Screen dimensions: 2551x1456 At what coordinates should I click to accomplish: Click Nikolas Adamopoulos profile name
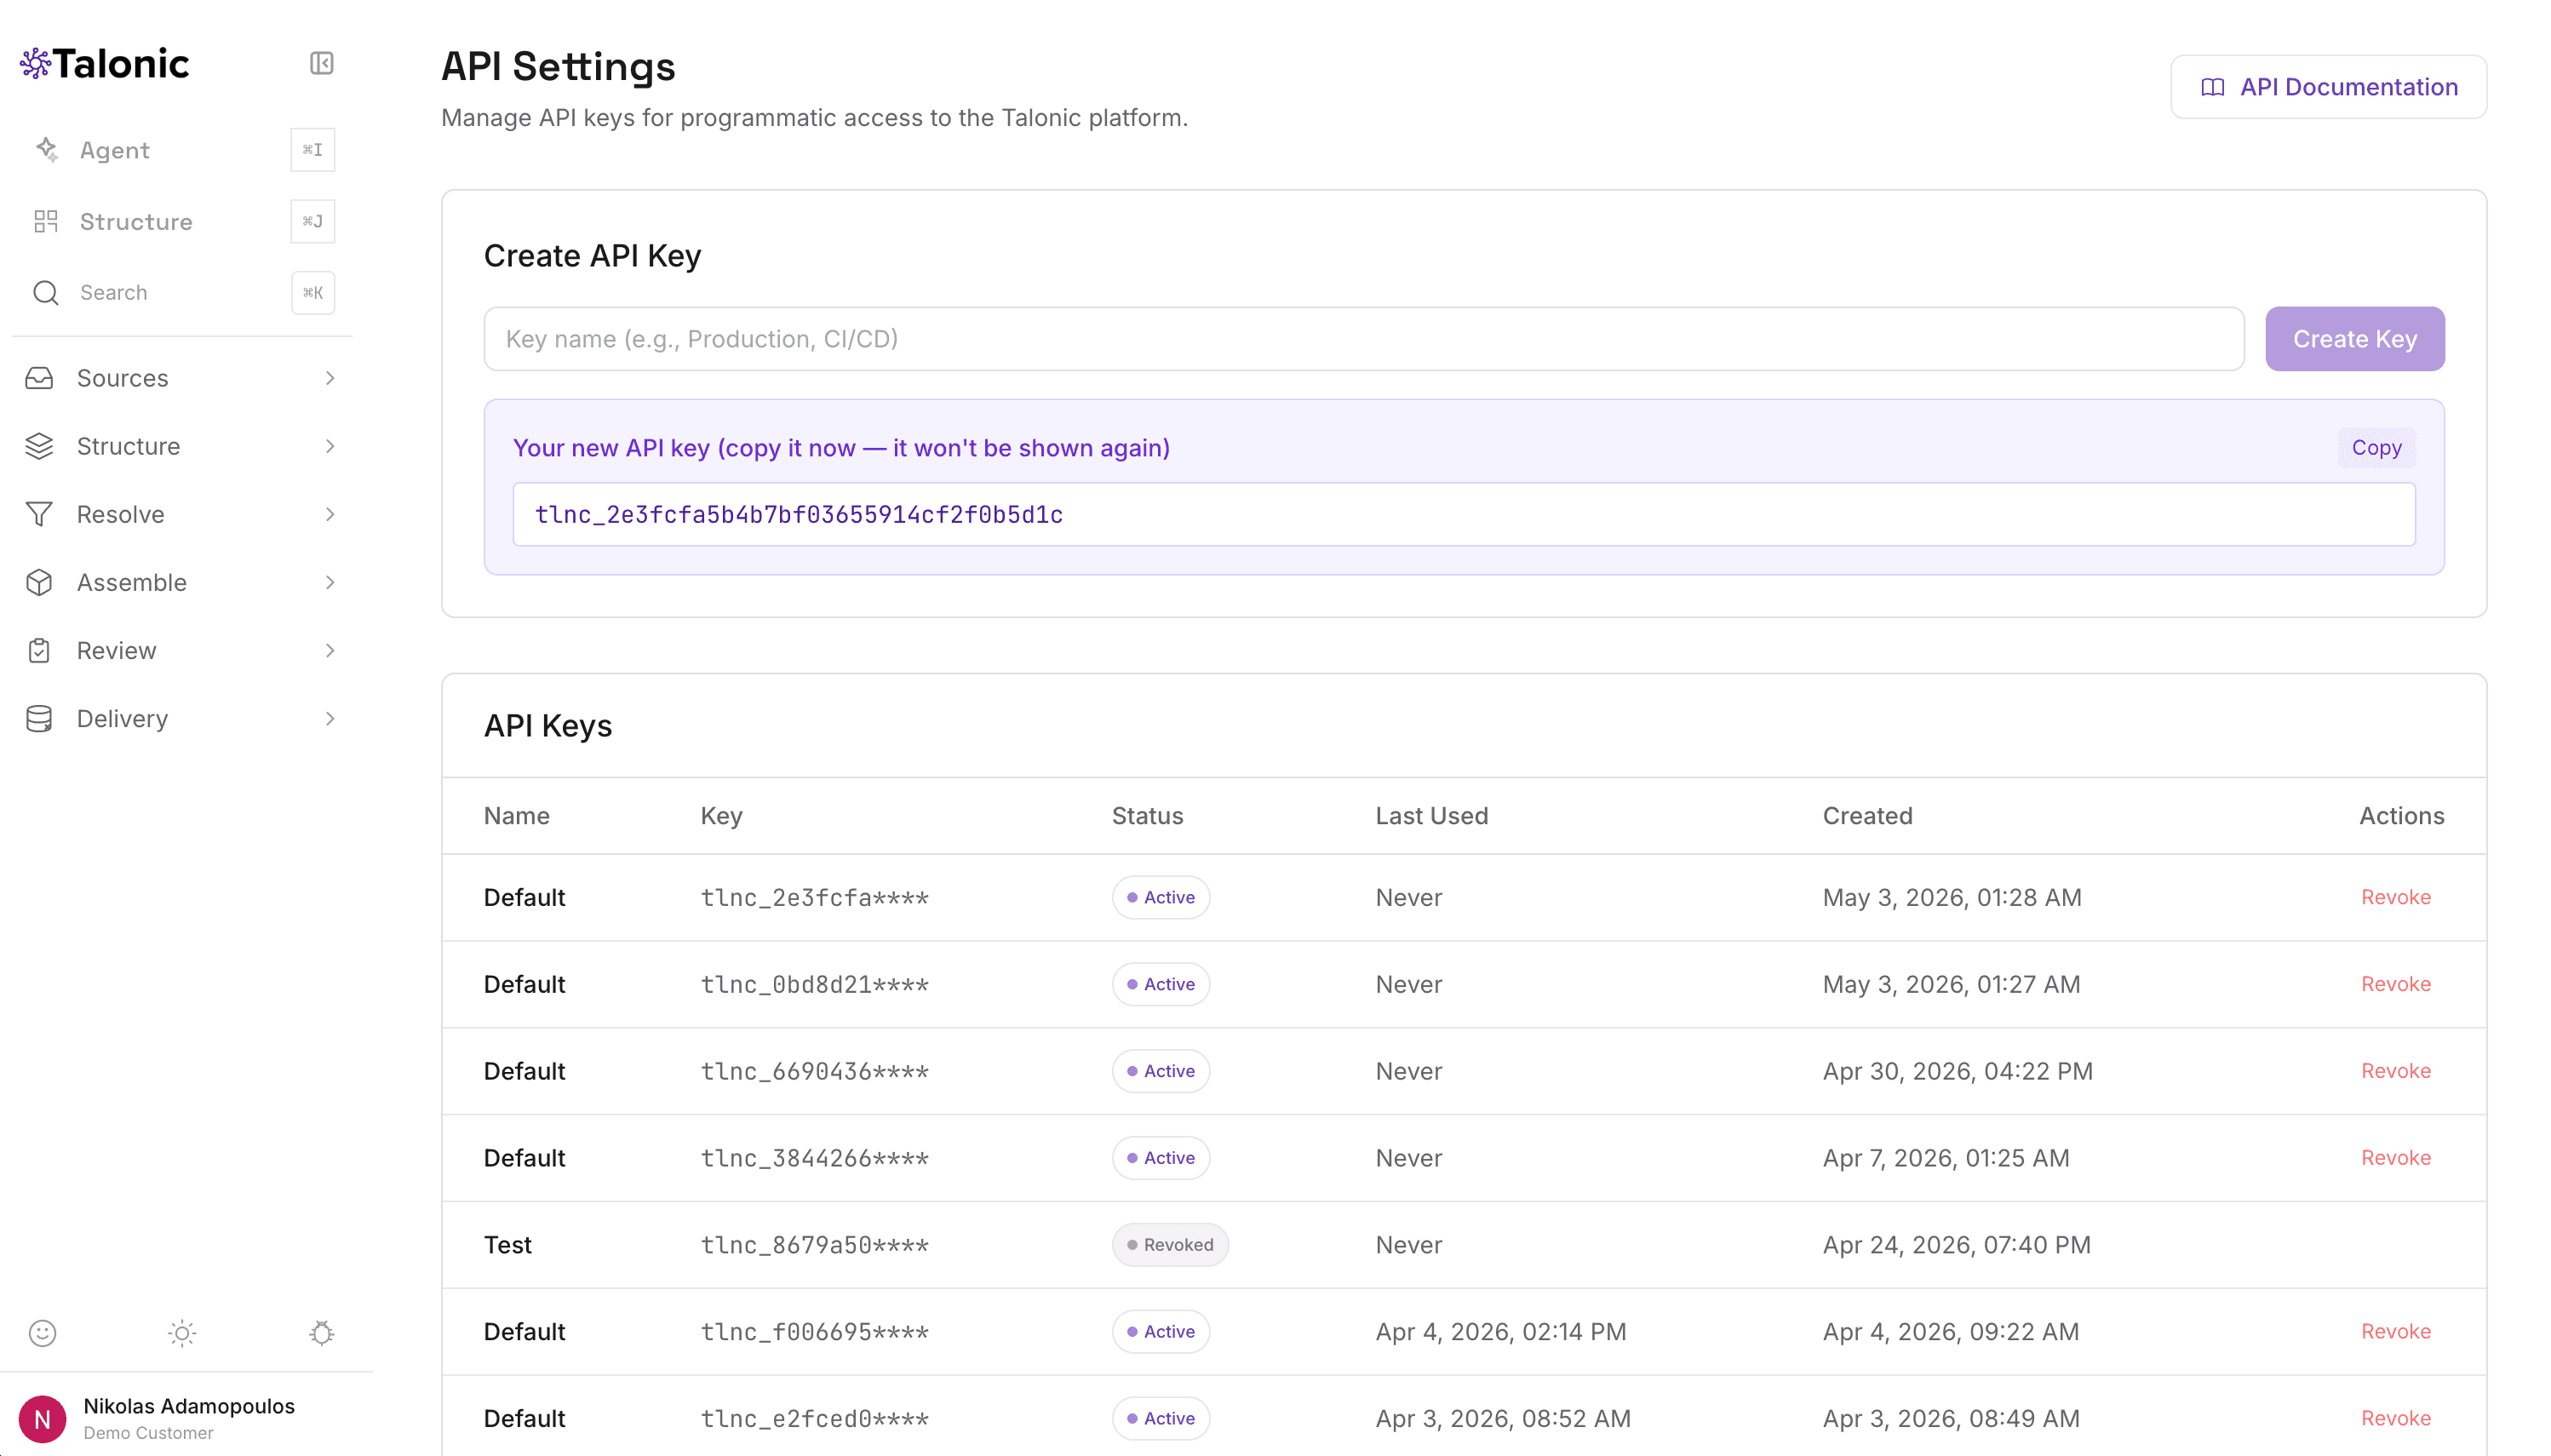189,1405
